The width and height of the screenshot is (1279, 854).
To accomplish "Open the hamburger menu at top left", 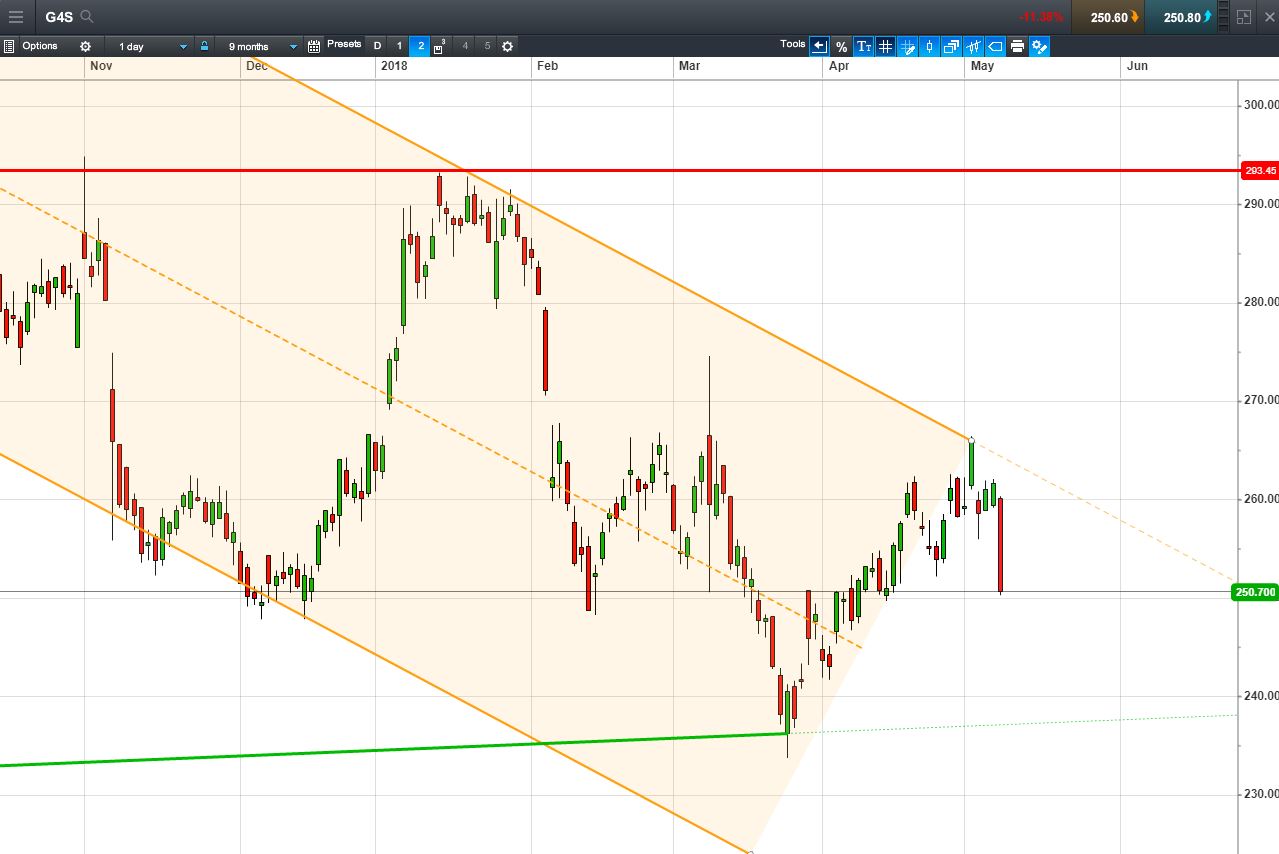I will 15,16.
